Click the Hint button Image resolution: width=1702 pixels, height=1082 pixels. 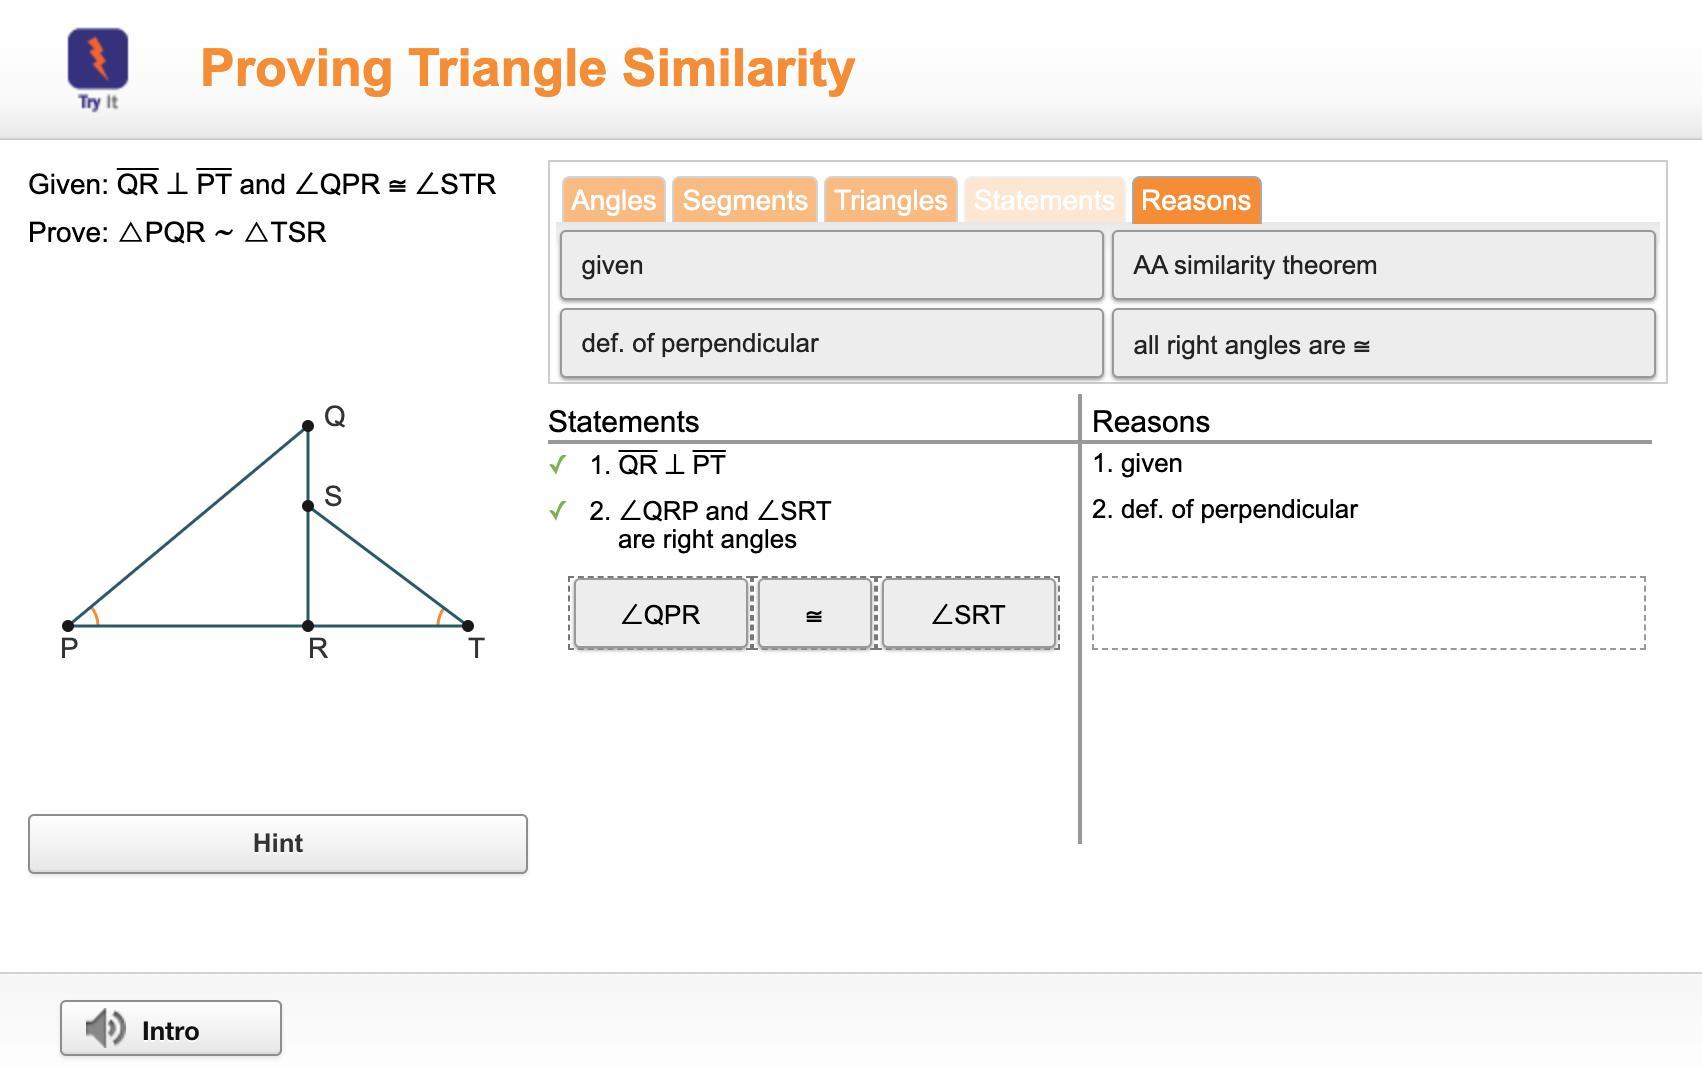coord(278,844)
